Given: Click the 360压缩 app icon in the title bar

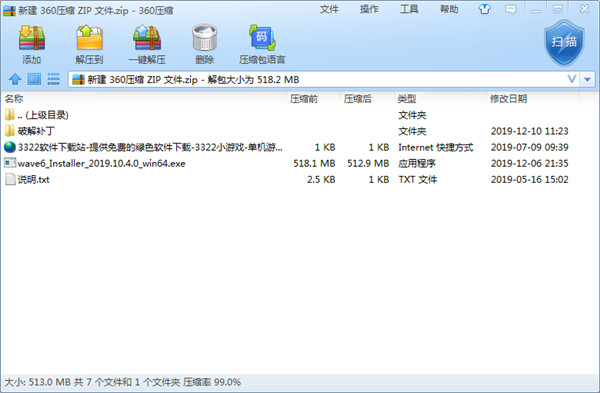Looking at the screenshot, I should [10, 10].
